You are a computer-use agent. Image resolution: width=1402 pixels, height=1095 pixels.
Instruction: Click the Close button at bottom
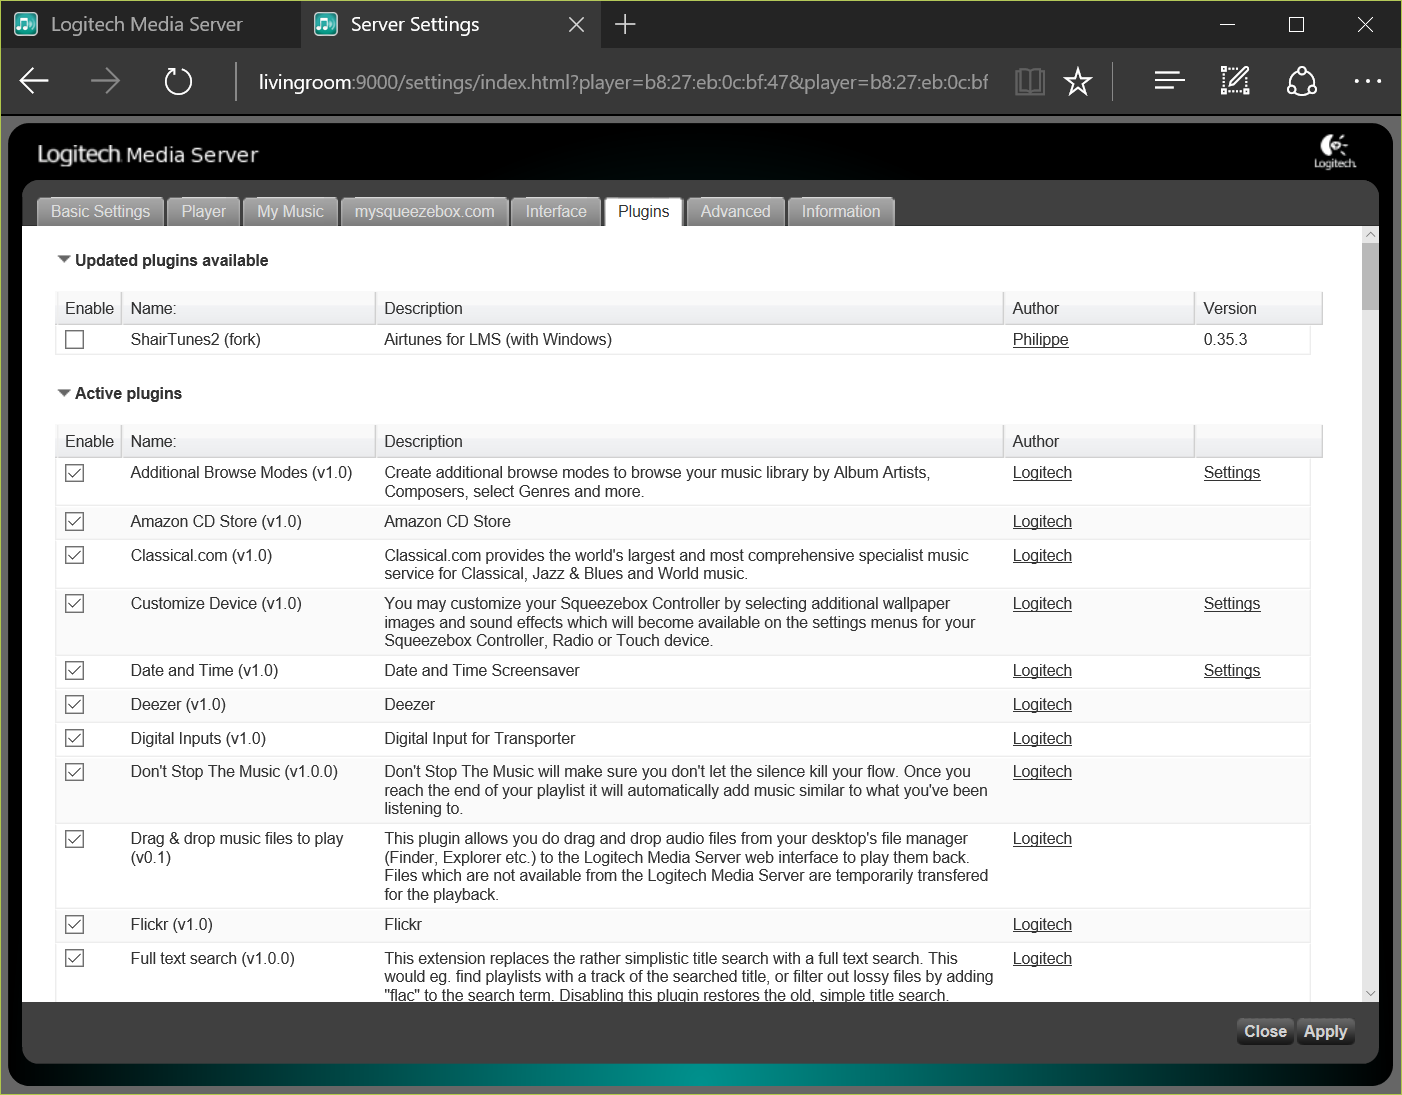pyautogui.click(x=1265, y=1031)
